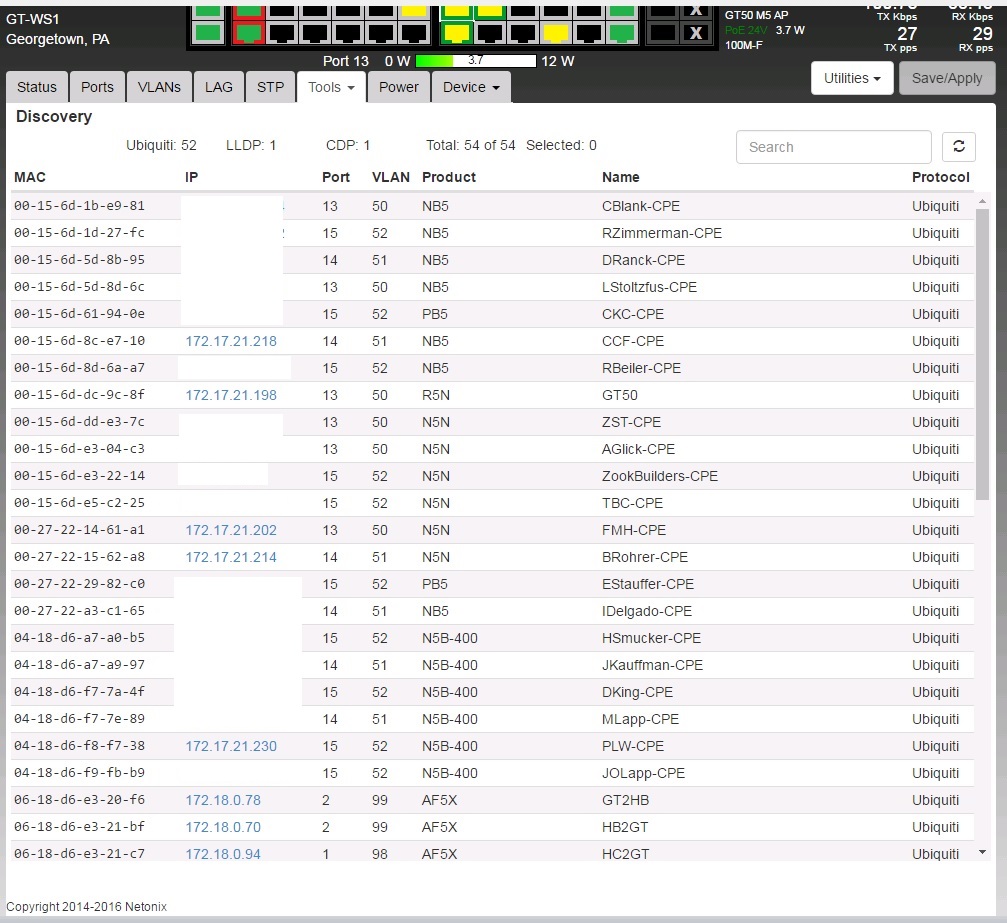Click inside the Search input field
Viewport: 1007px width, 923px height.
(x=833, y=147)
